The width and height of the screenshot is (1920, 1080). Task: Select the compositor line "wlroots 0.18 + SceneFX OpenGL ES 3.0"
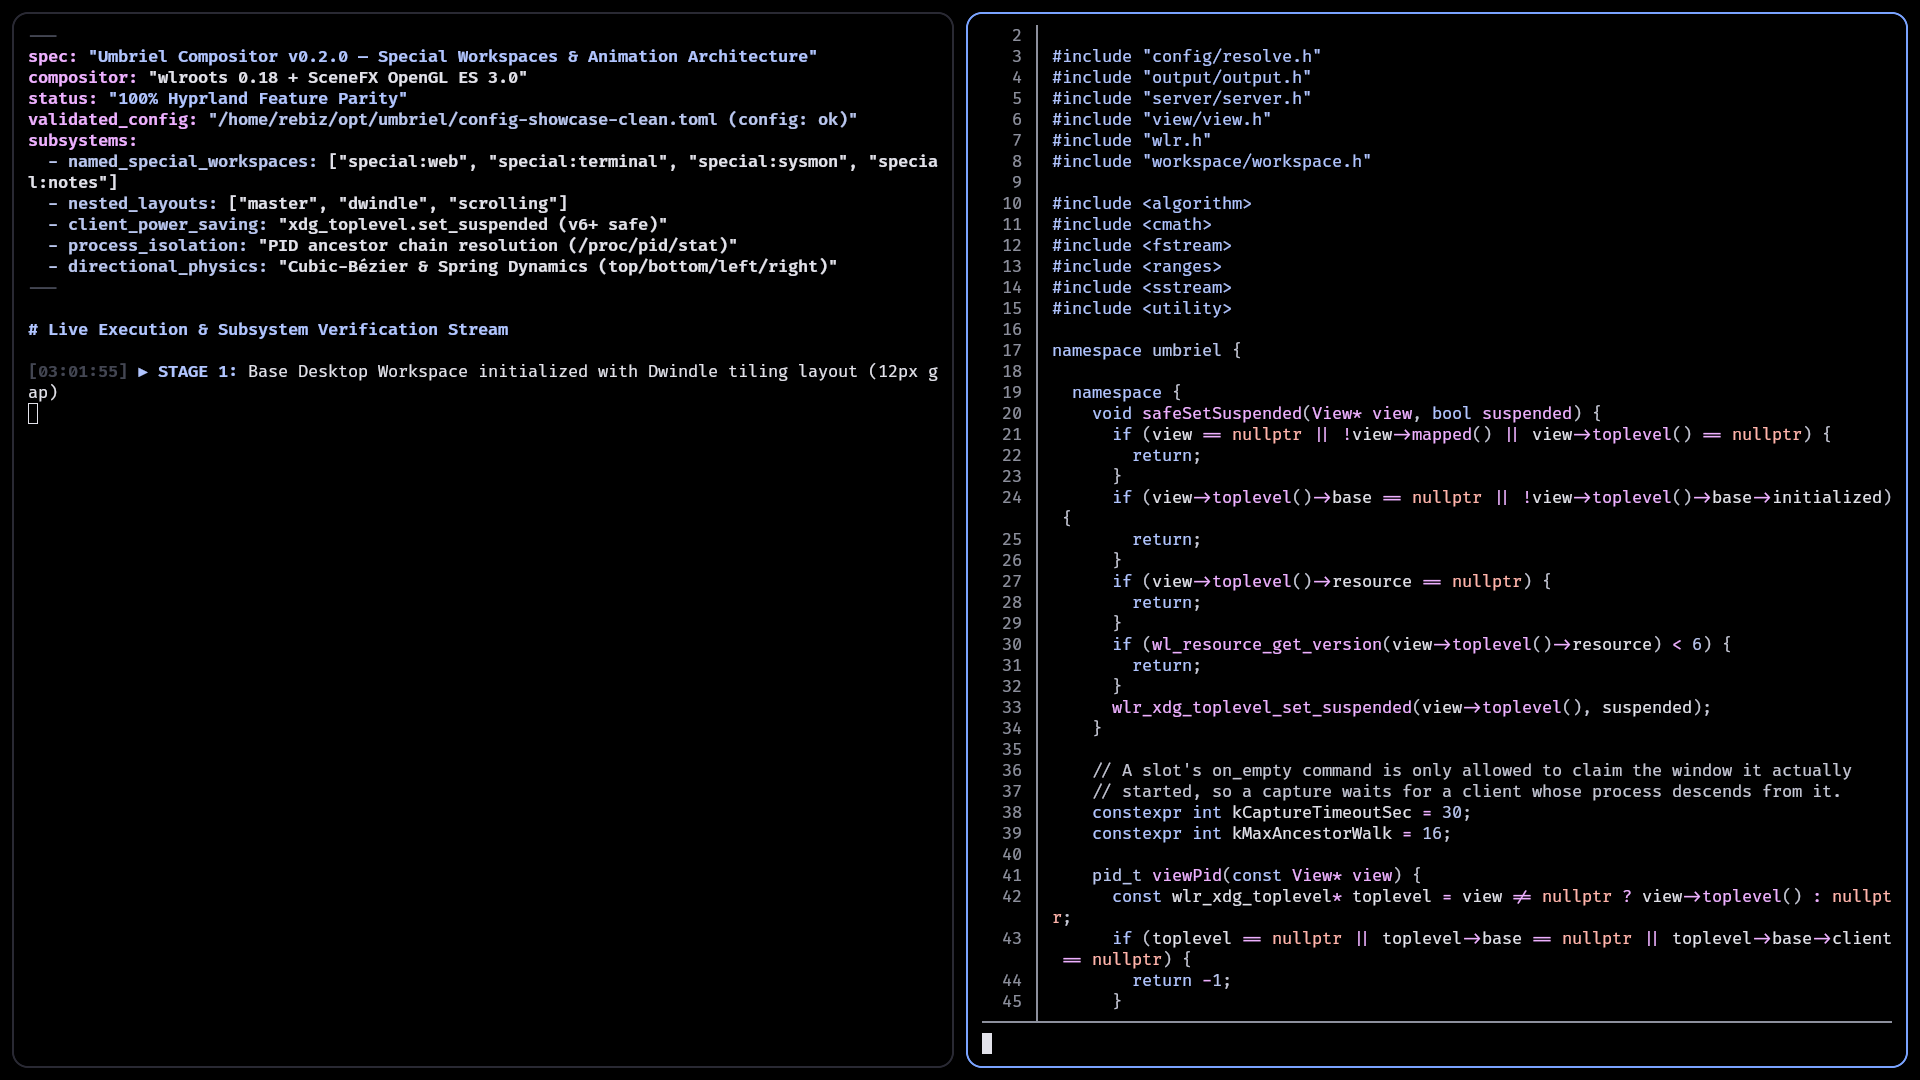click(x=277, y=78)
